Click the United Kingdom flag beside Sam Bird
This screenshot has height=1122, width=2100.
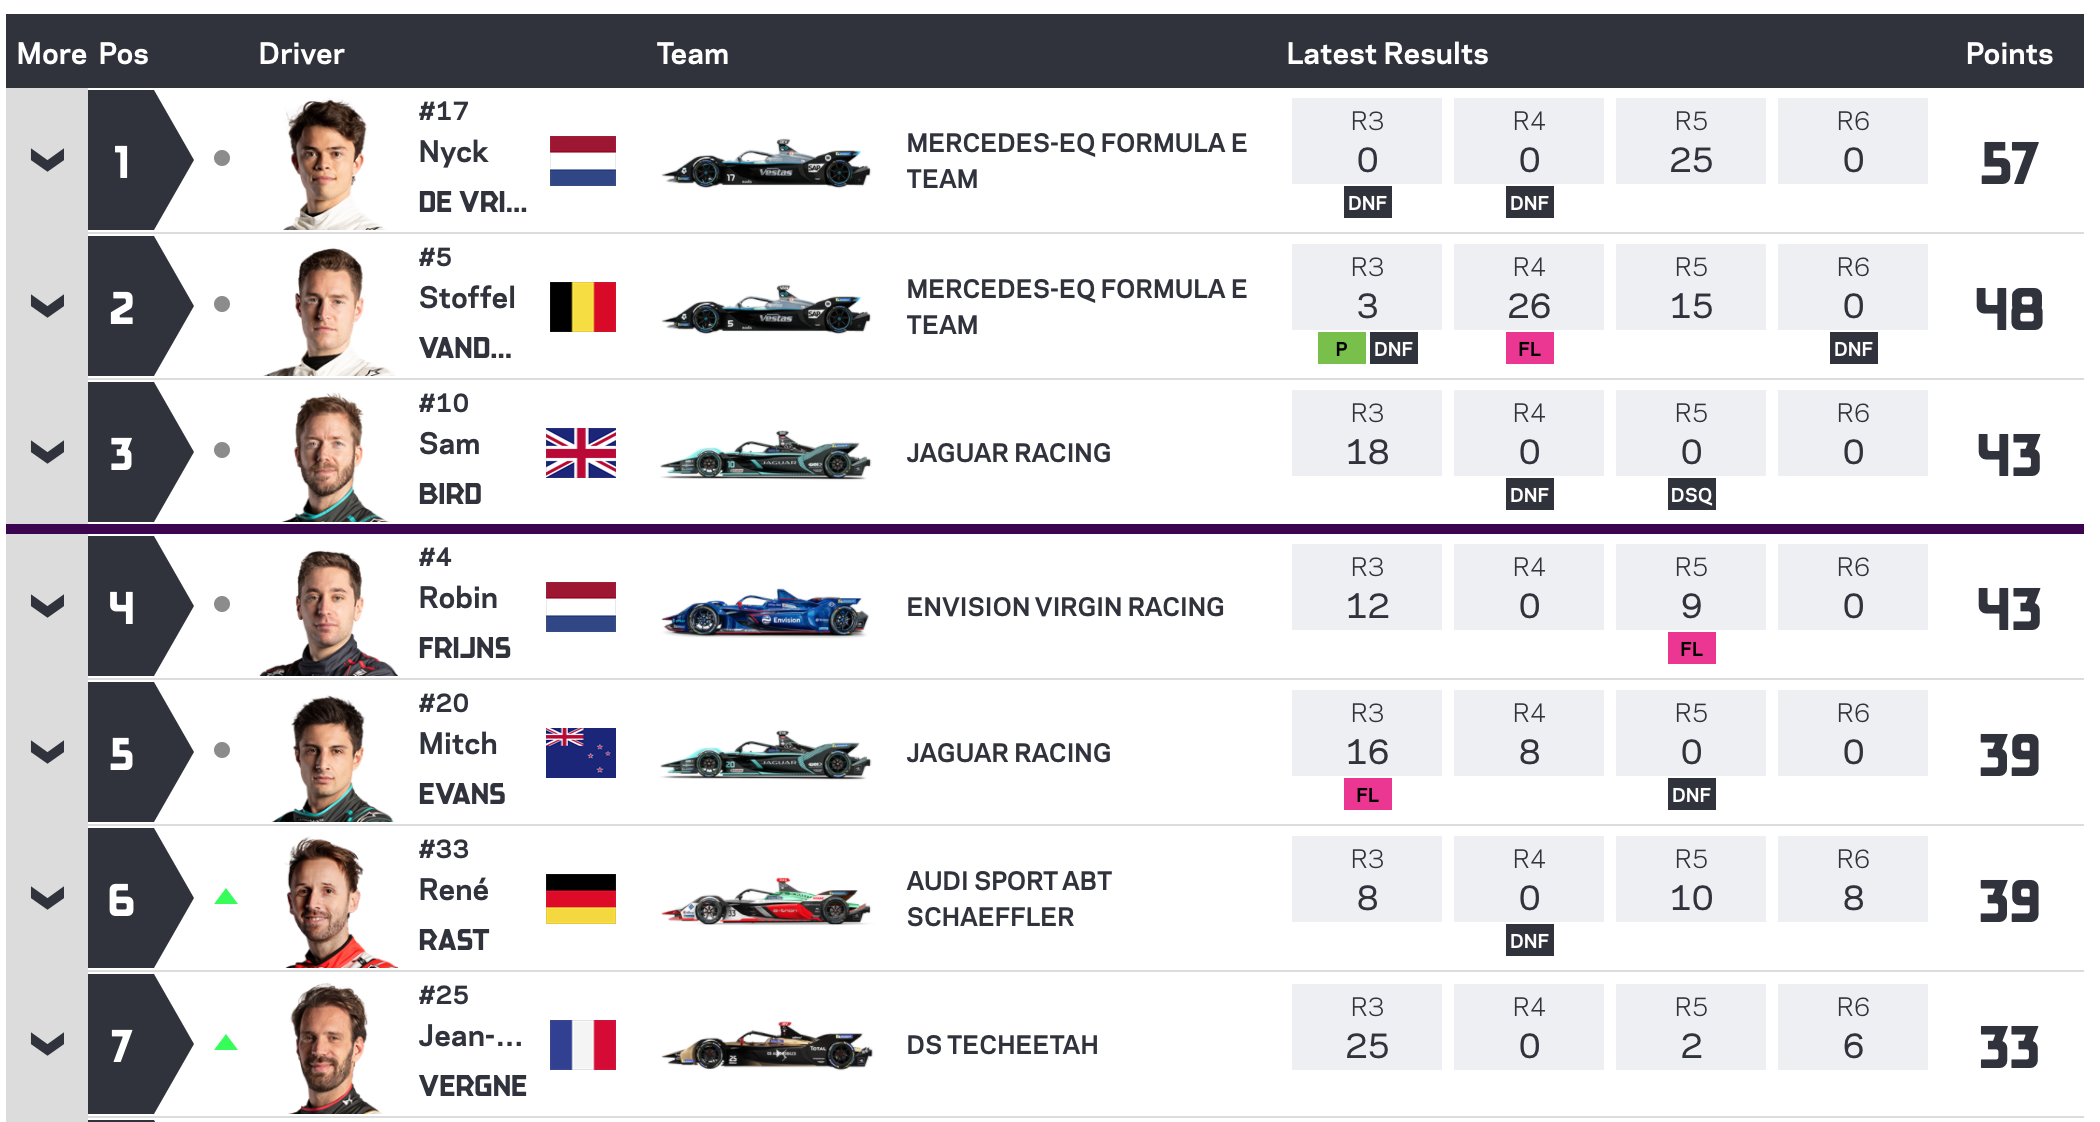pos(581,453)
